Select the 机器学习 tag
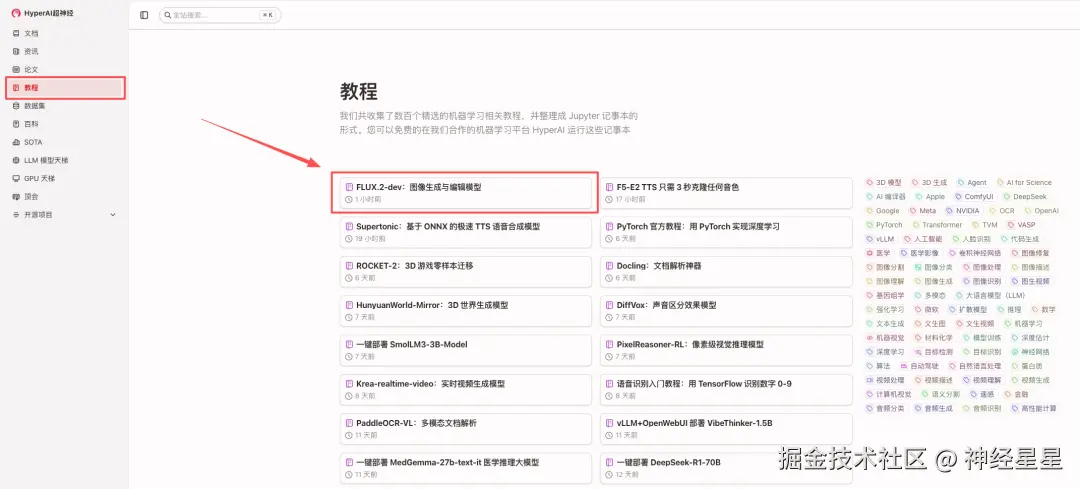Viewport: 1080px width, 489px height. coord(1022,323)
